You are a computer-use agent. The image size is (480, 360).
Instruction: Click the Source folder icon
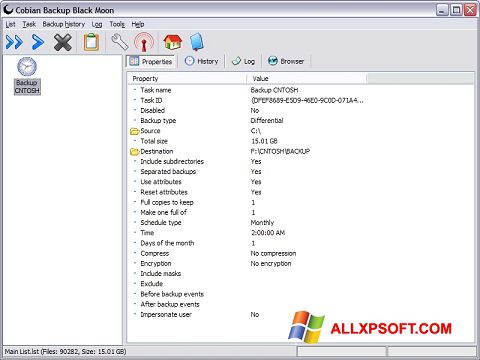click(134, 131)
